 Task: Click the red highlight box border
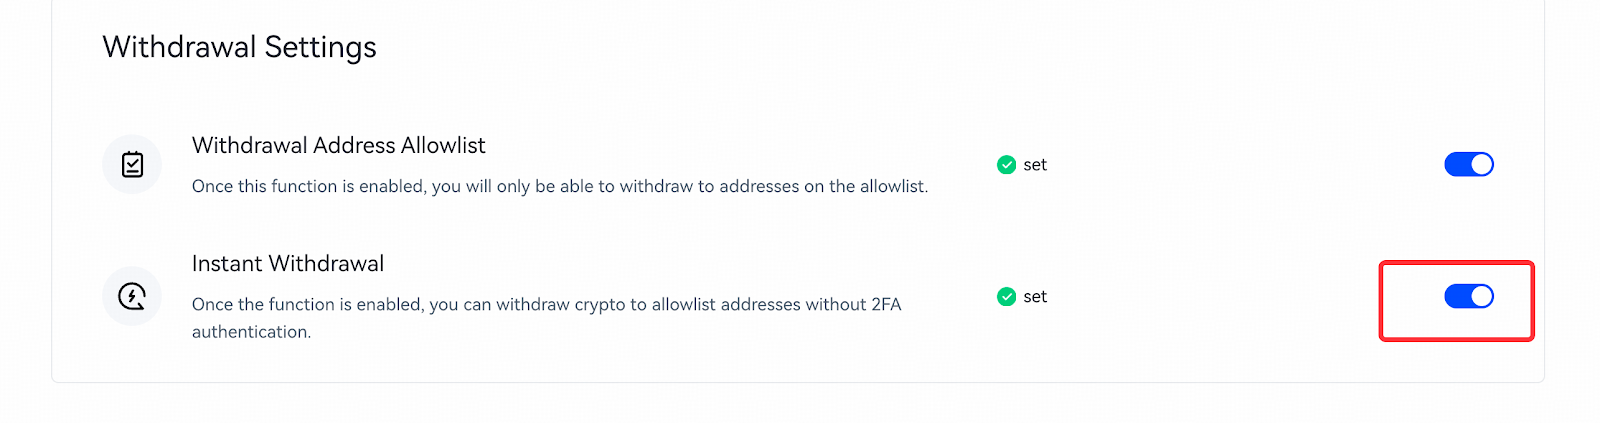click(x=1456, y=263)
